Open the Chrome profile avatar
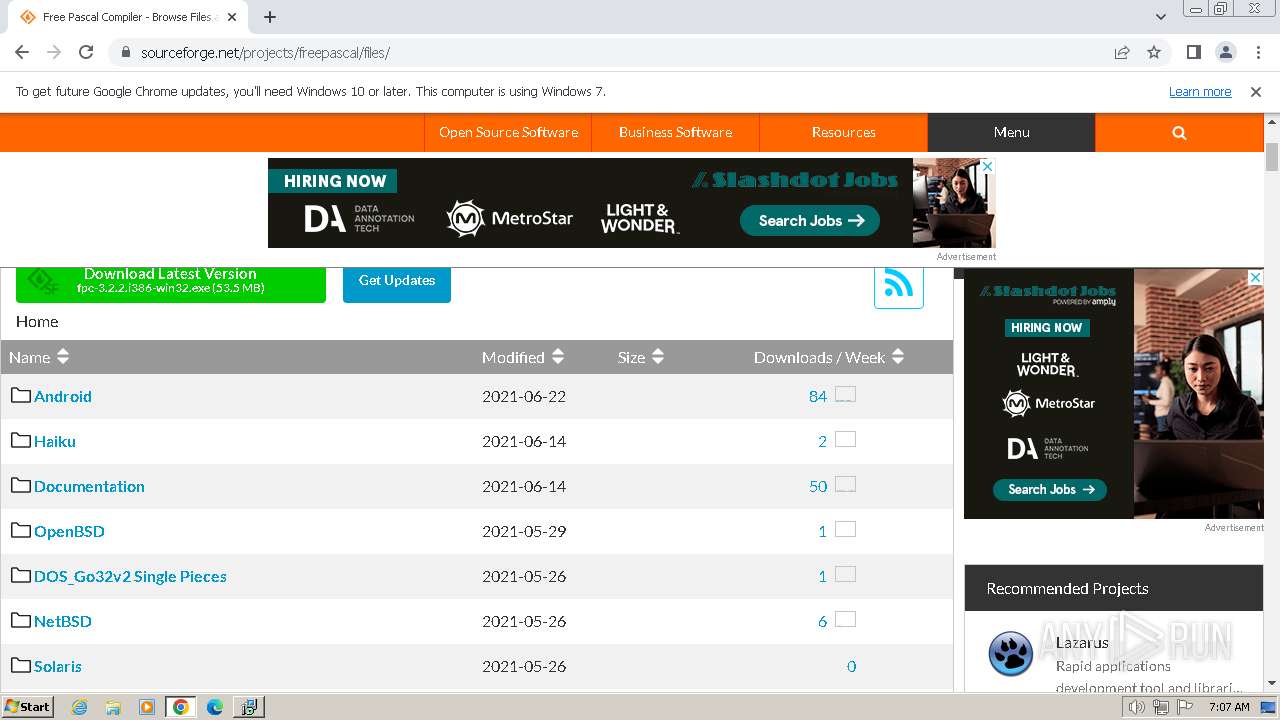This screenshot has height=720, width=1280. coord(1225,52)
